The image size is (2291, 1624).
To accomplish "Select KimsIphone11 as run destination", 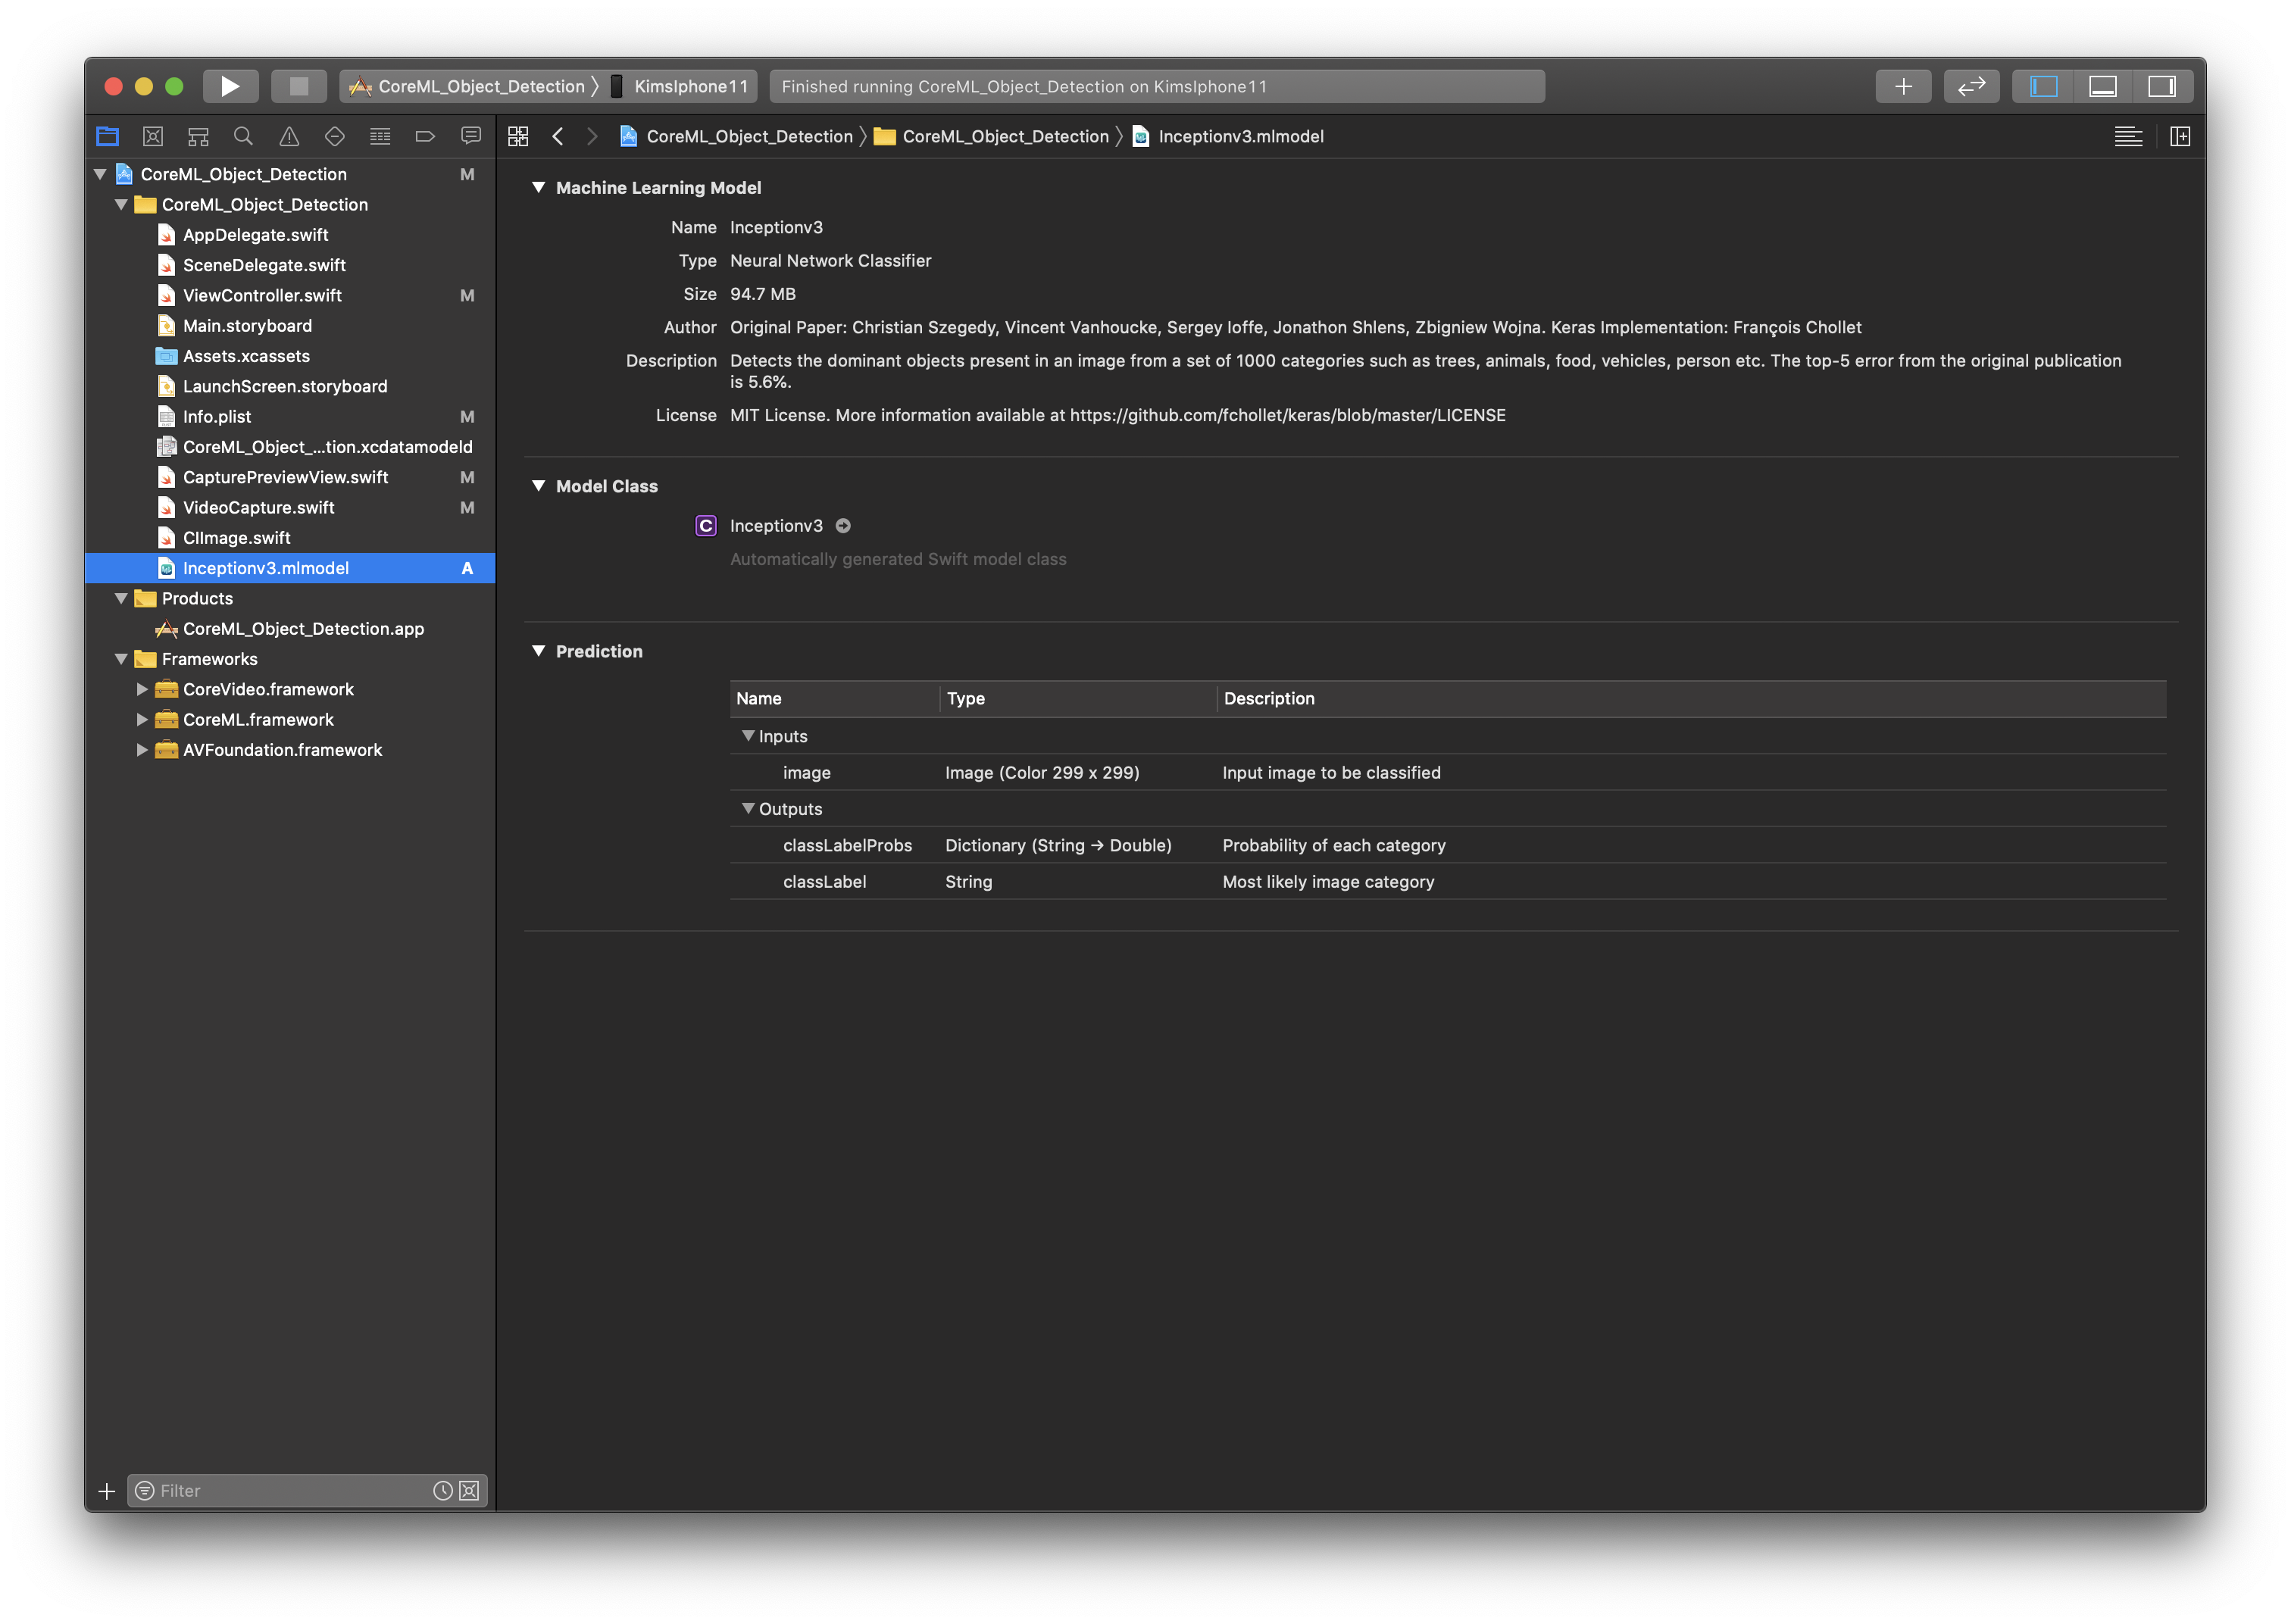I will (690, 86).
